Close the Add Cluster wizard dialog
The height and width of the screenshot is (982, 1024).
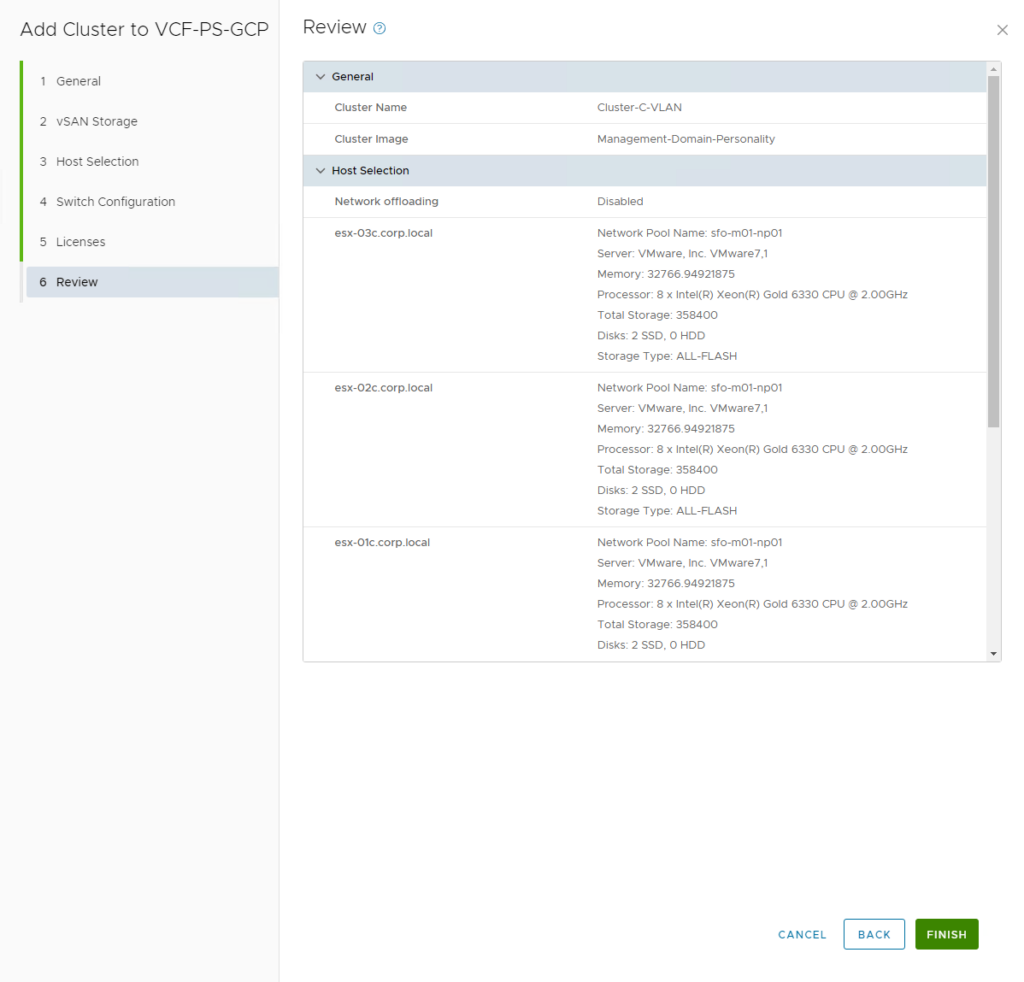pyautogui.click(x=1002, y=30)
